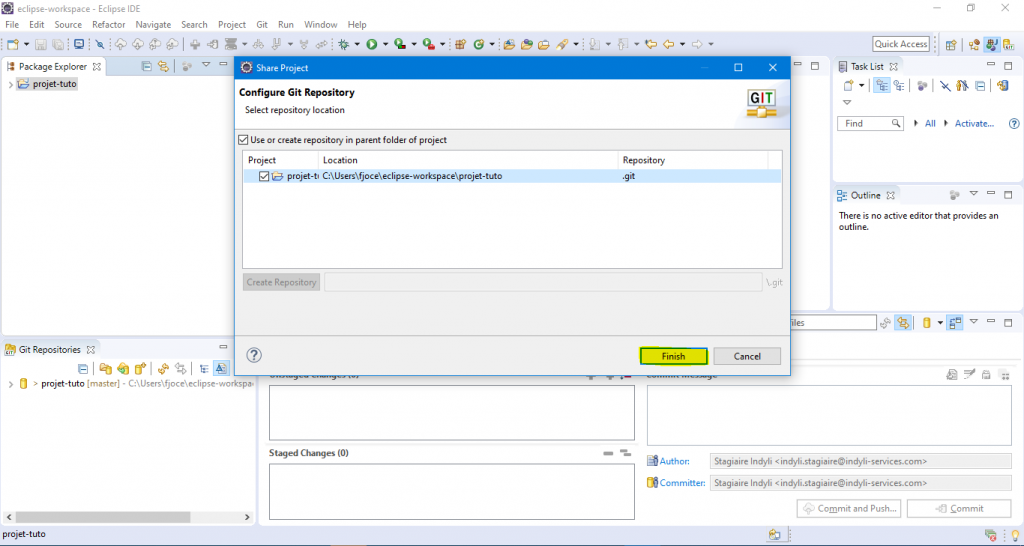Click Add Existing Git Repository icon

click(x=106, y=368)
